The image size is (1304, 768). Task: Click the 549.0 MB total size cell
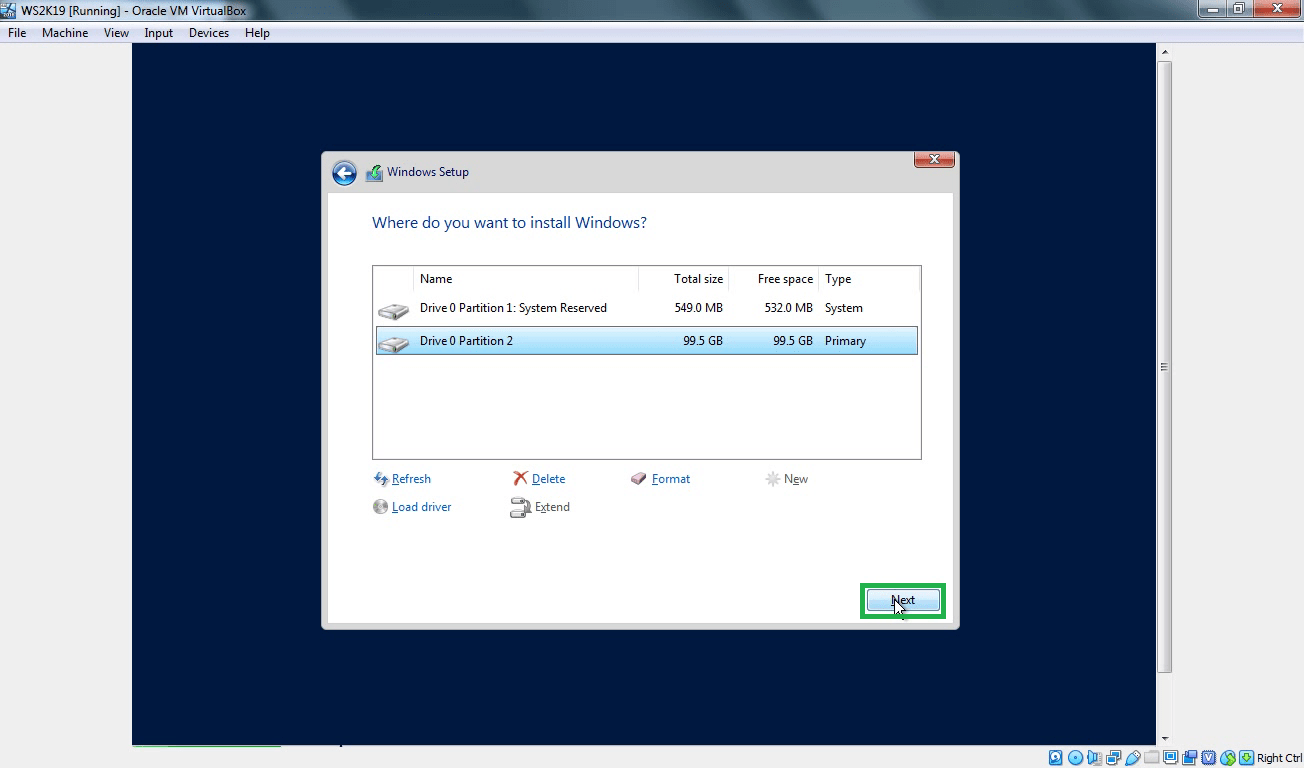pos(699,308)
